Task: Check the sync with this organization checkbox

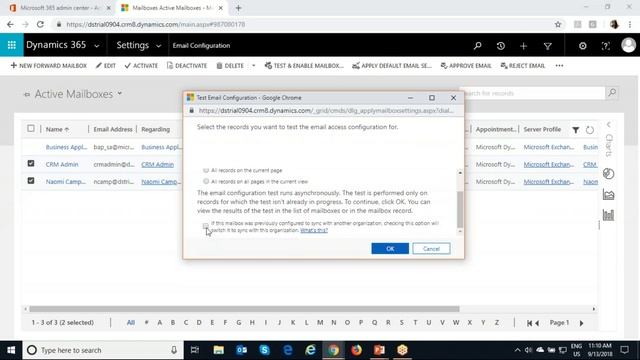Action: click(x=205, y=226)
